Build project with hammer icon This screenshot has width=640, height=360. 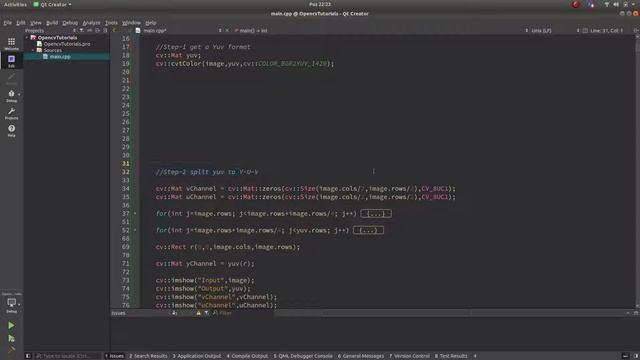11,349
